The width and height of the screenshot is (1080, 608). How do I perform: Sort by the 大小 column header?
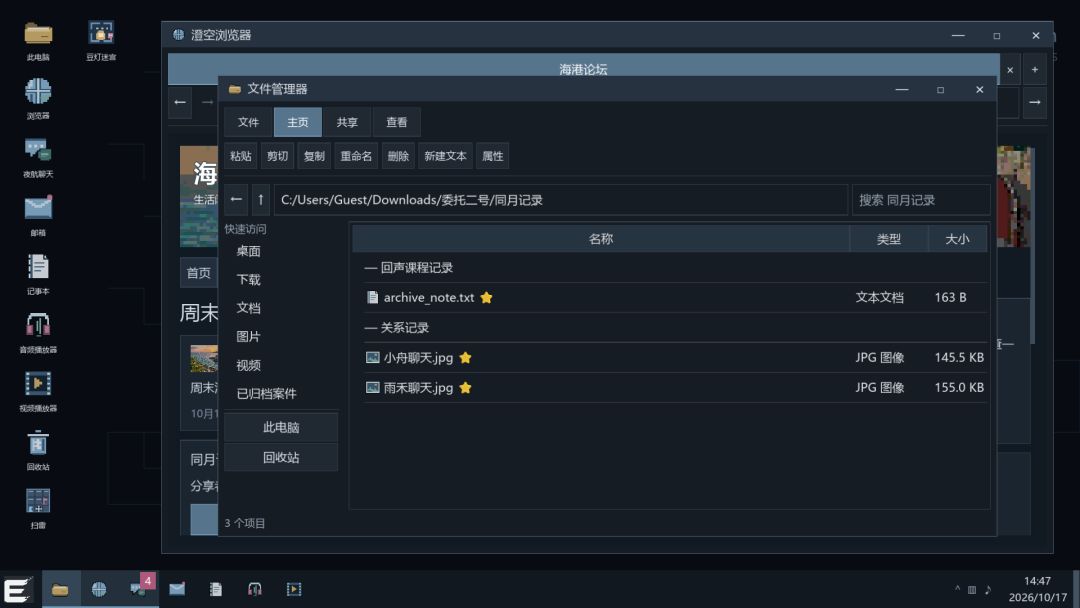coord(957,239)
